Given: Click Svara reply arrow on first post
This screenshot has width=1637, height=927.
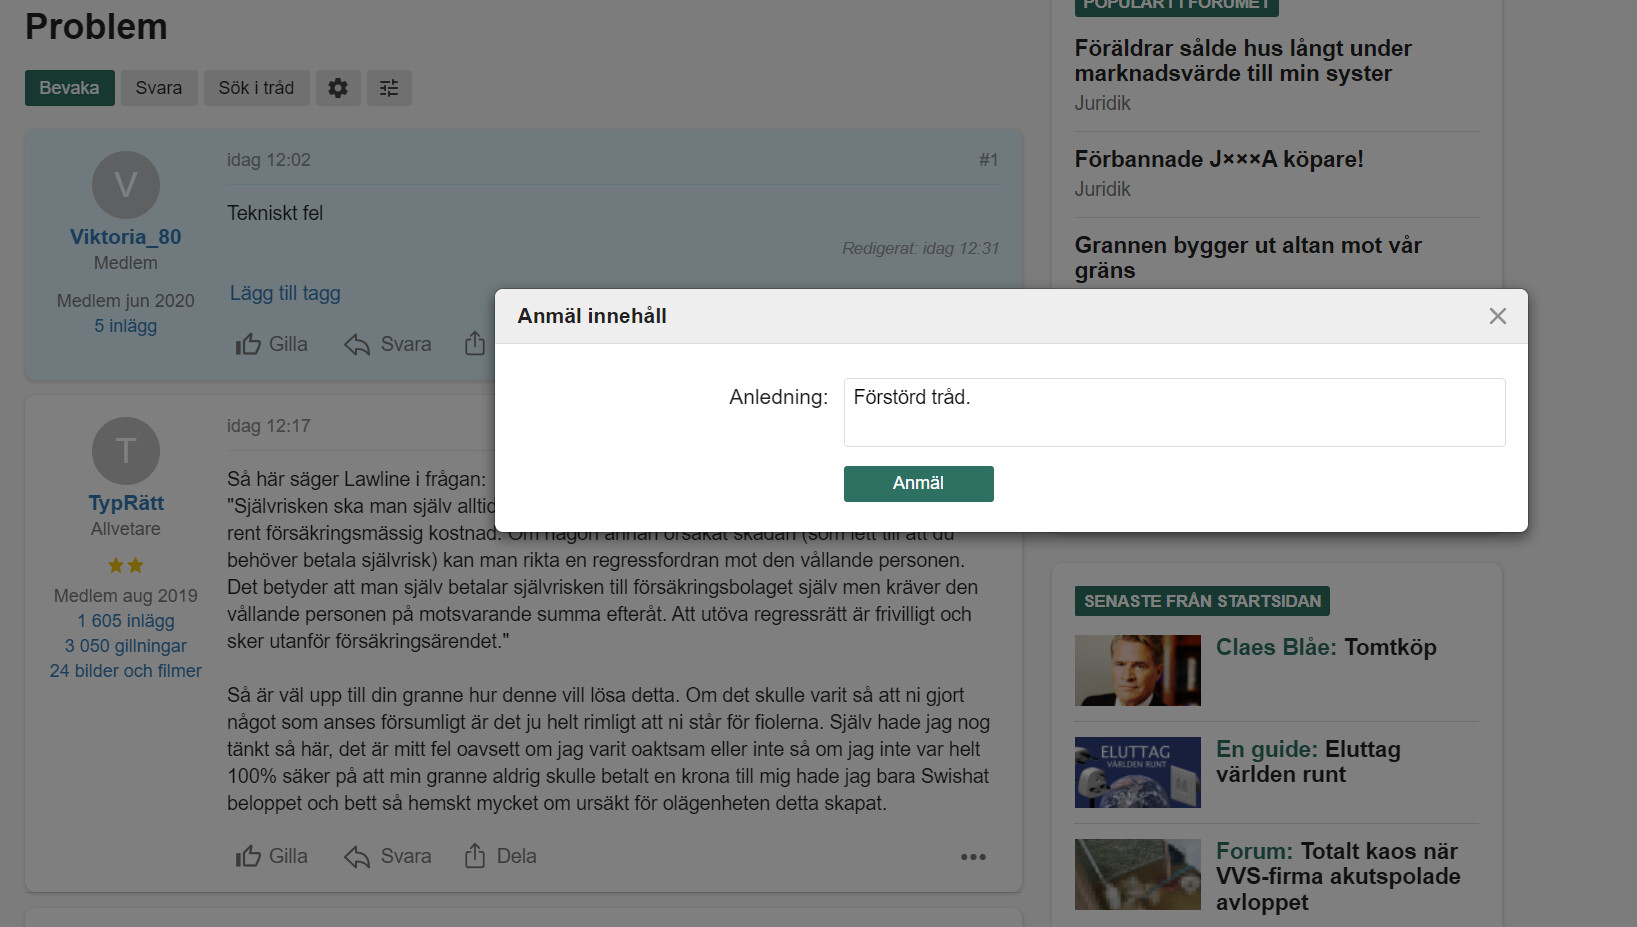Looking at the screenshot, I should [x=388, y=344].
